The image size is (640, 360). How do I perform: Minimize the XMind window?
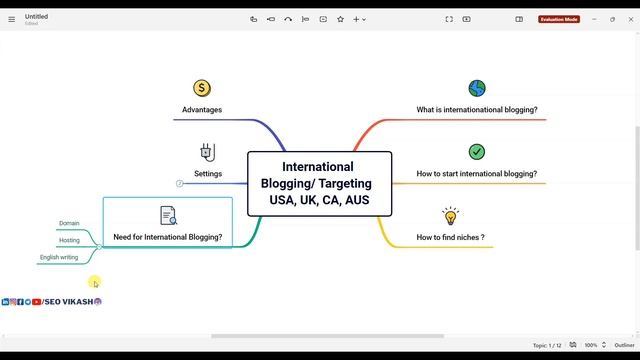594,19
